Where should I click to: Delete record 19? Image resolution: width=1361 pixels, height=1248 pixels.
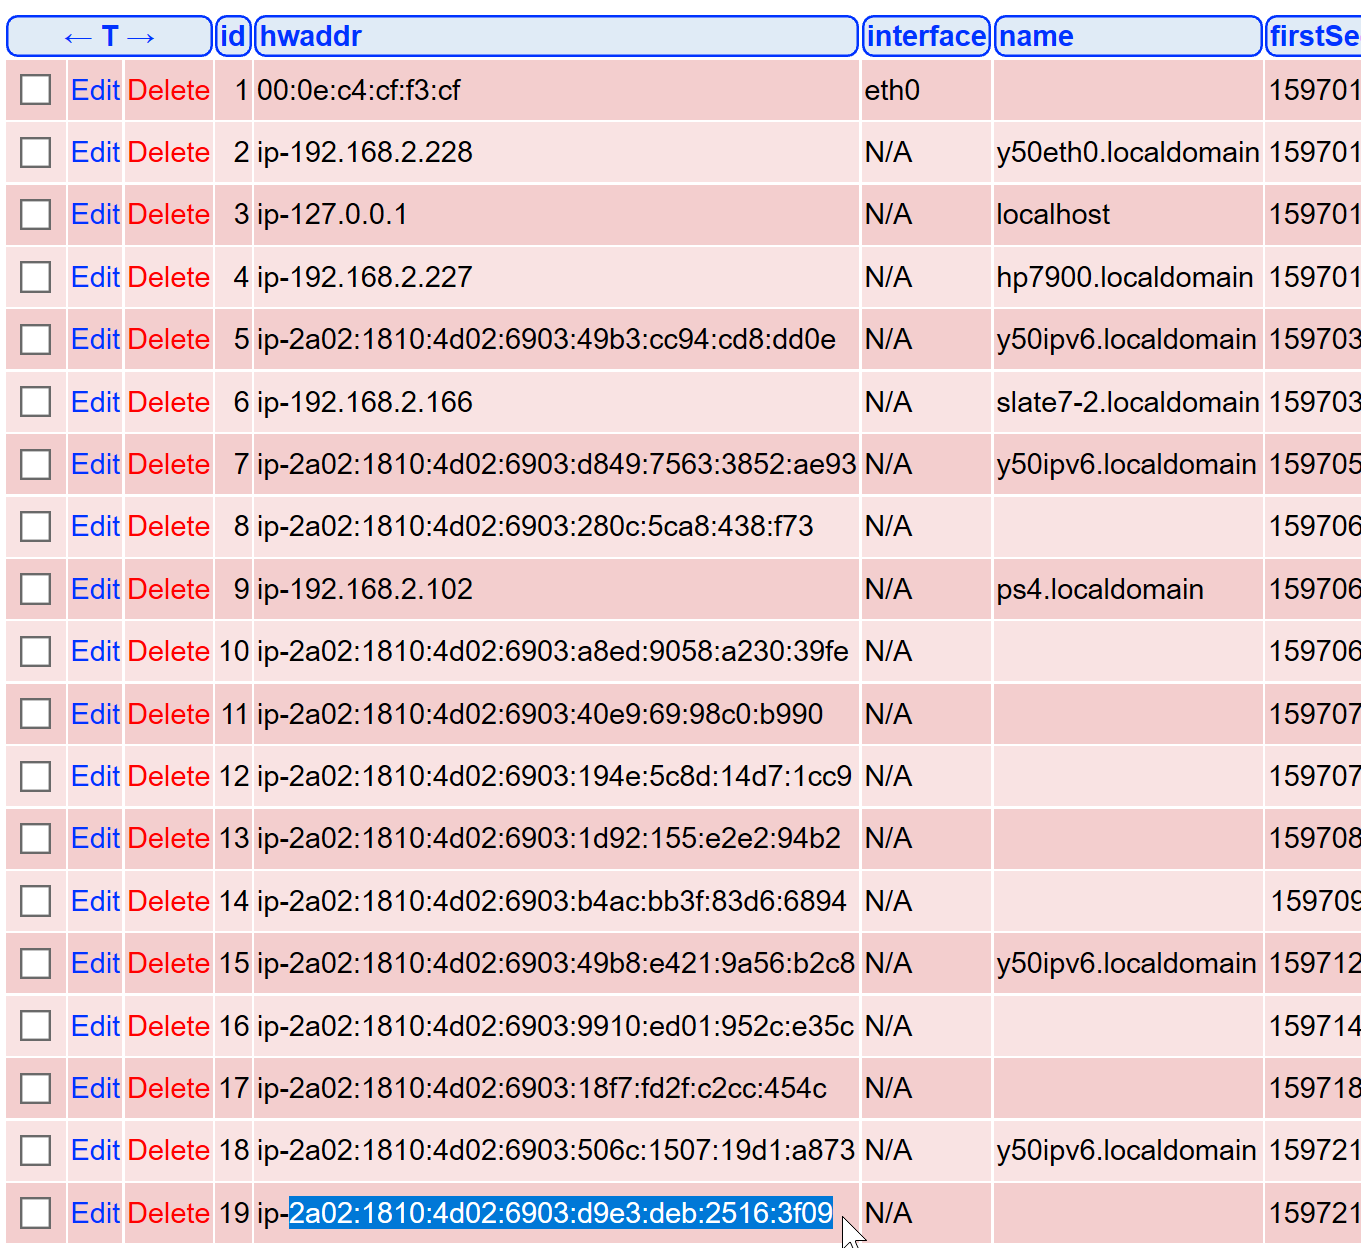[168, 1212]
